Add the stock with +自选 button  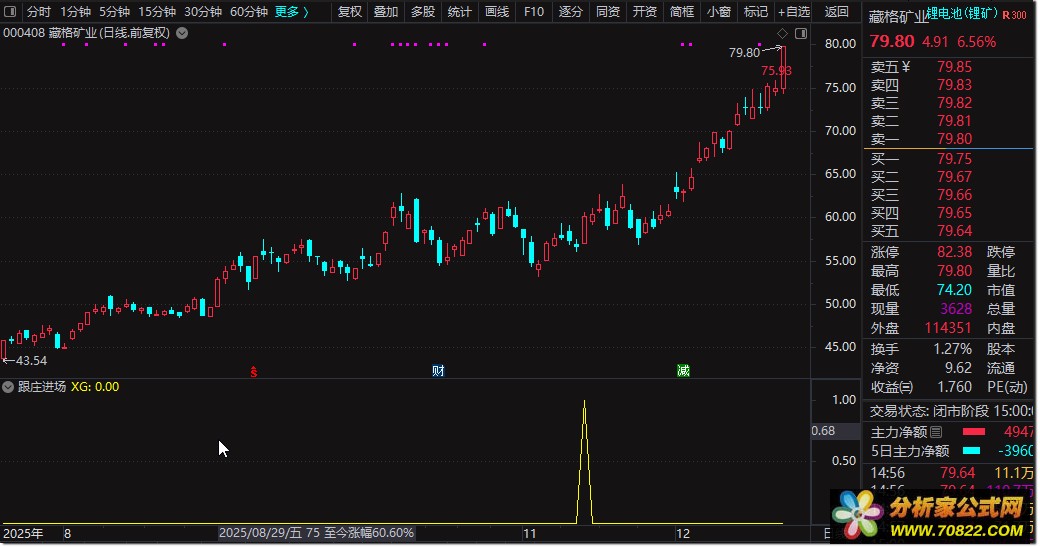(x=791, y=12)
